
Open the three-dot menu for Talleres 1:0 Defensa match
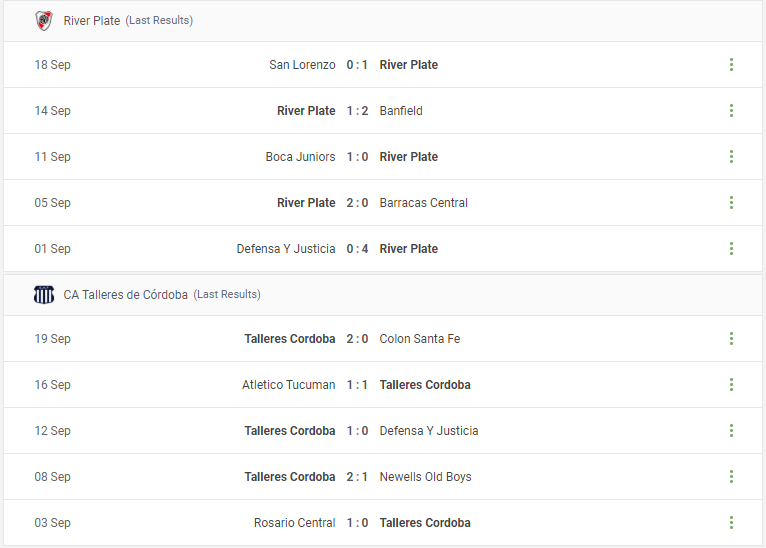pos(731,430)
